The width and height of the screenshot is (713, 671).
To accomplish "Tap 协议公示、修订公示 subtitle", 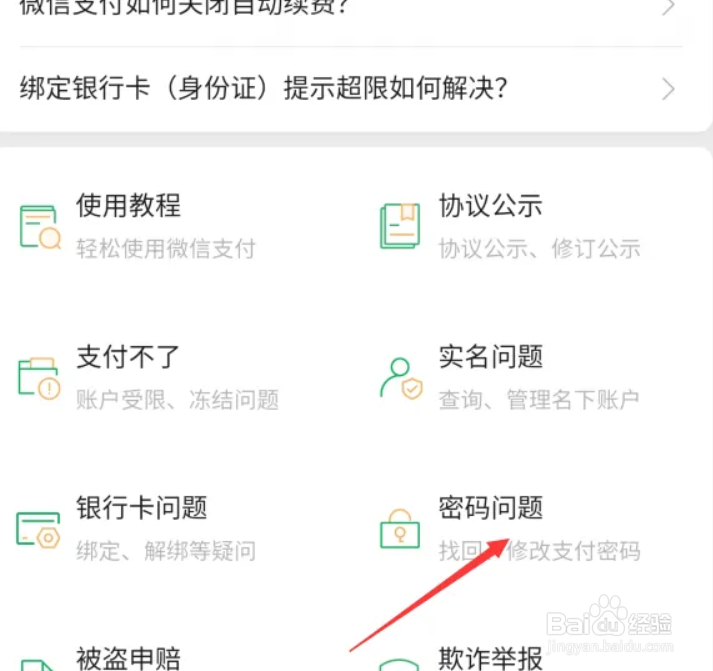I will (x=540, y=249).
